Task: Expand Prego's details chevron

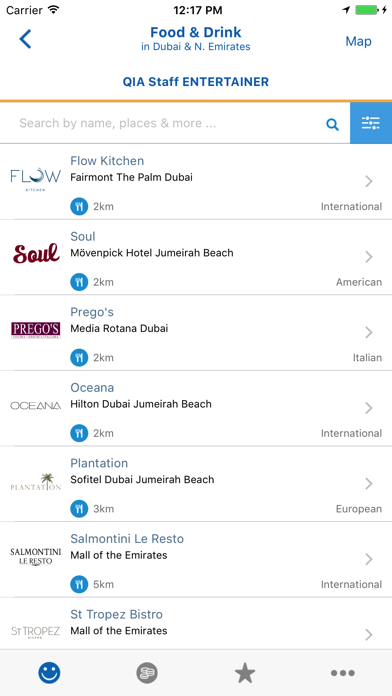Action: 368,332
